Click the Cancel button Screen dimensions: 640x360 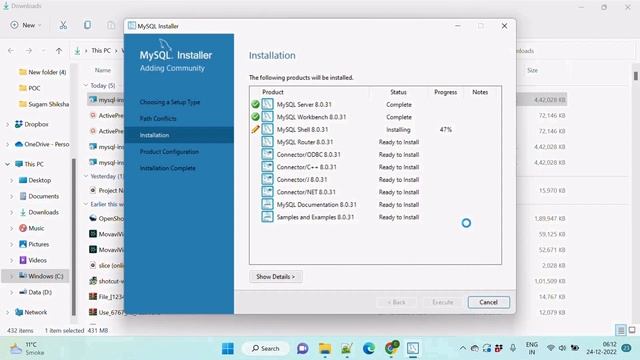pos(489,302)
